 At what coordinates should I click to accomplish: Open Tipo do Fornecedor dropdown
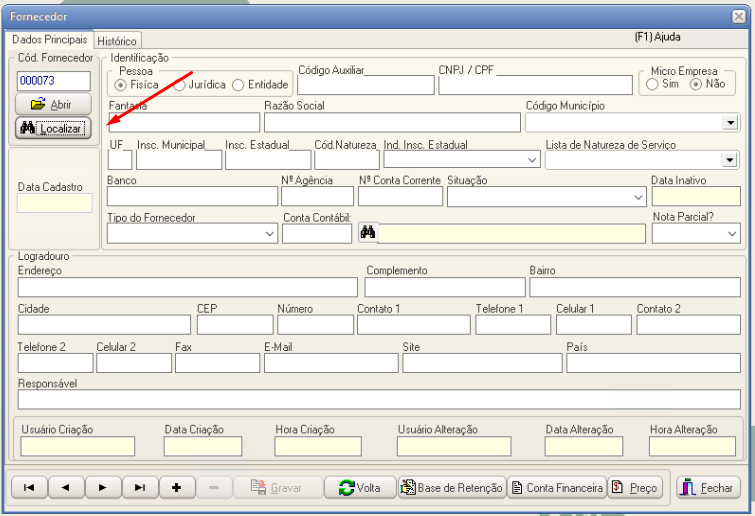(x=270, y=234)
